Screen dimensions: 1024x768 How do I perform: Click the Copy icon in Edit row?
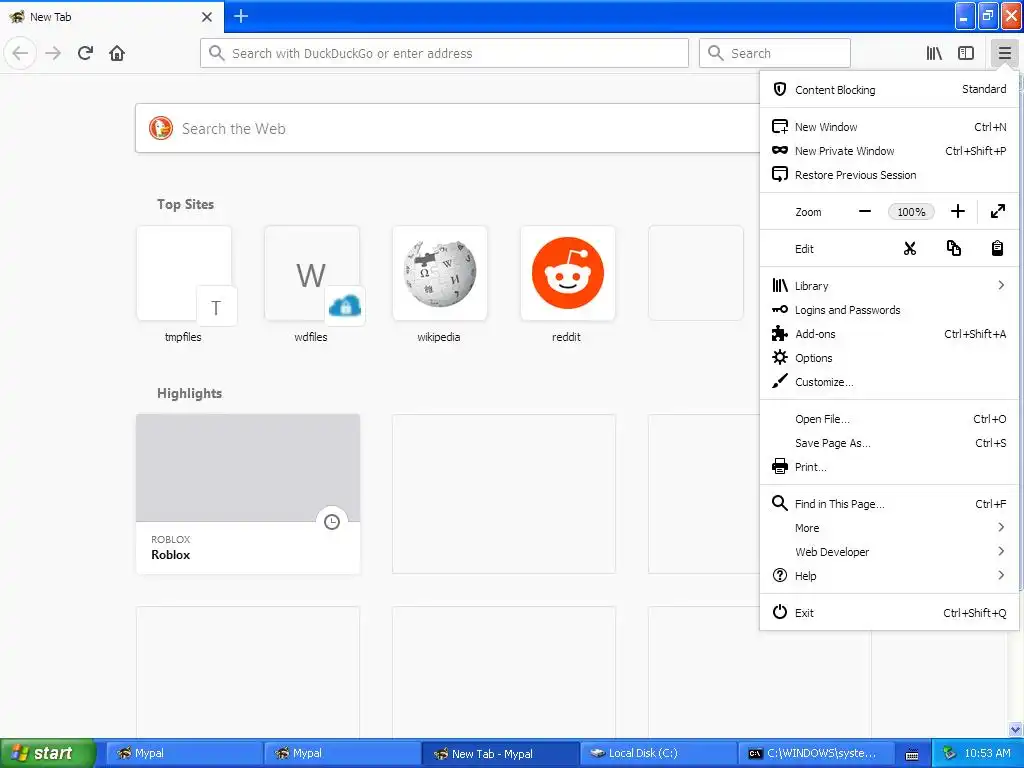[953, 249]
